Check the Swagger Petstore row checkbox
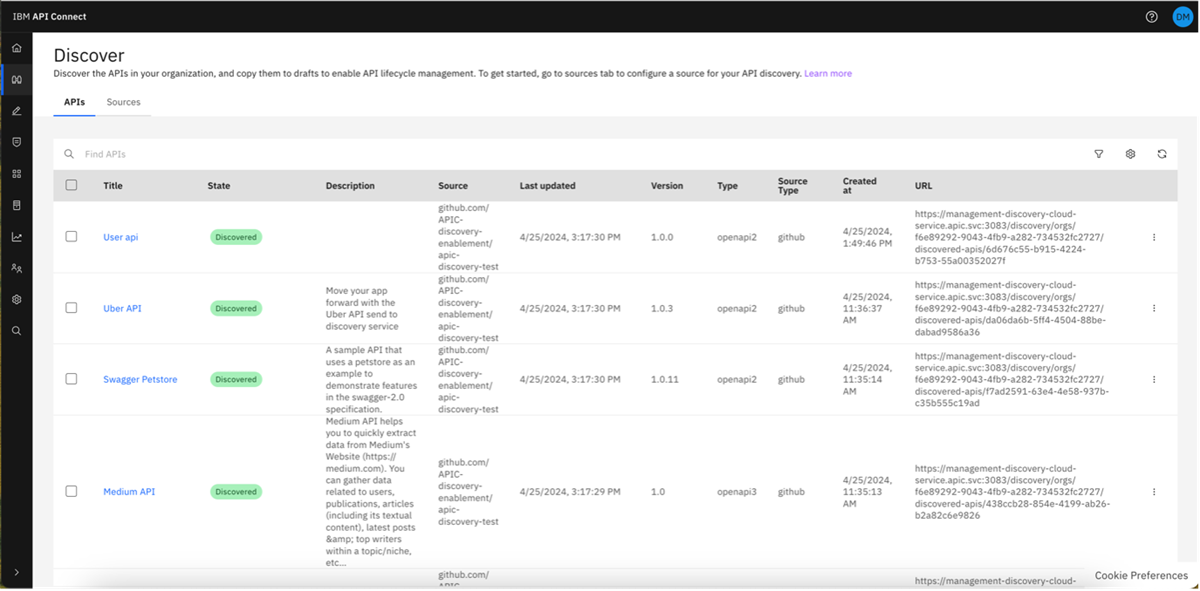1200x591 pixels. tap(71, 379)
